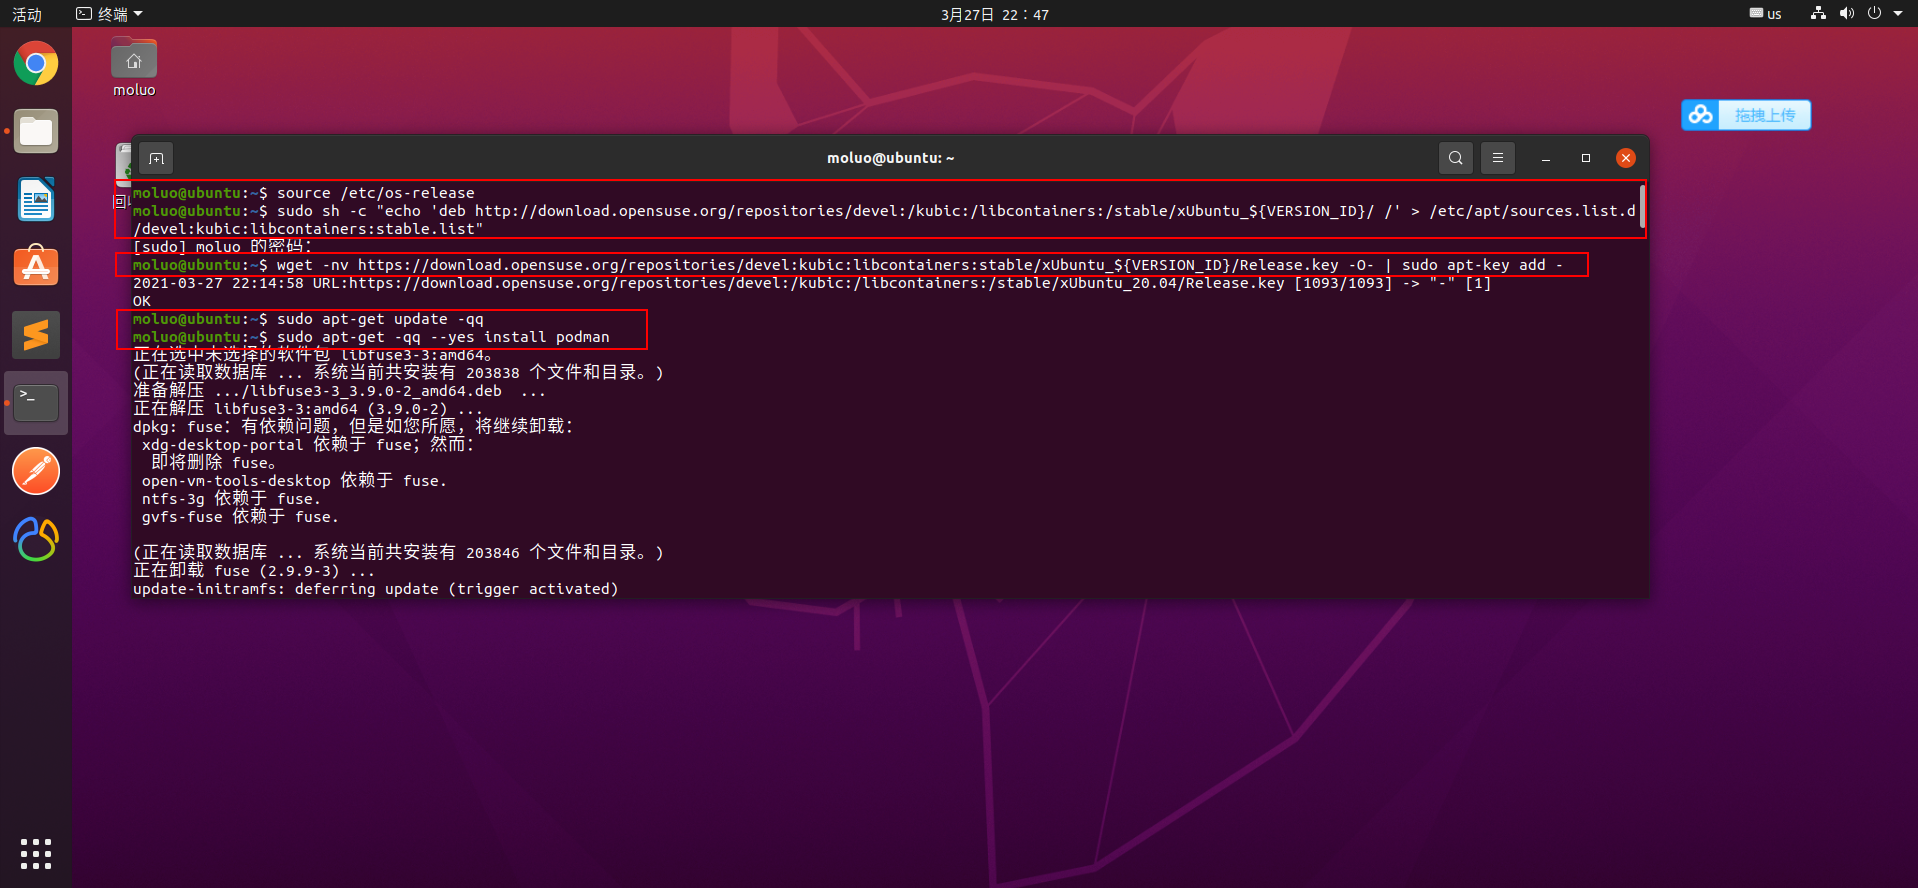Open the terminal search tool
1918x888 pixels.
pos(1455,158)
